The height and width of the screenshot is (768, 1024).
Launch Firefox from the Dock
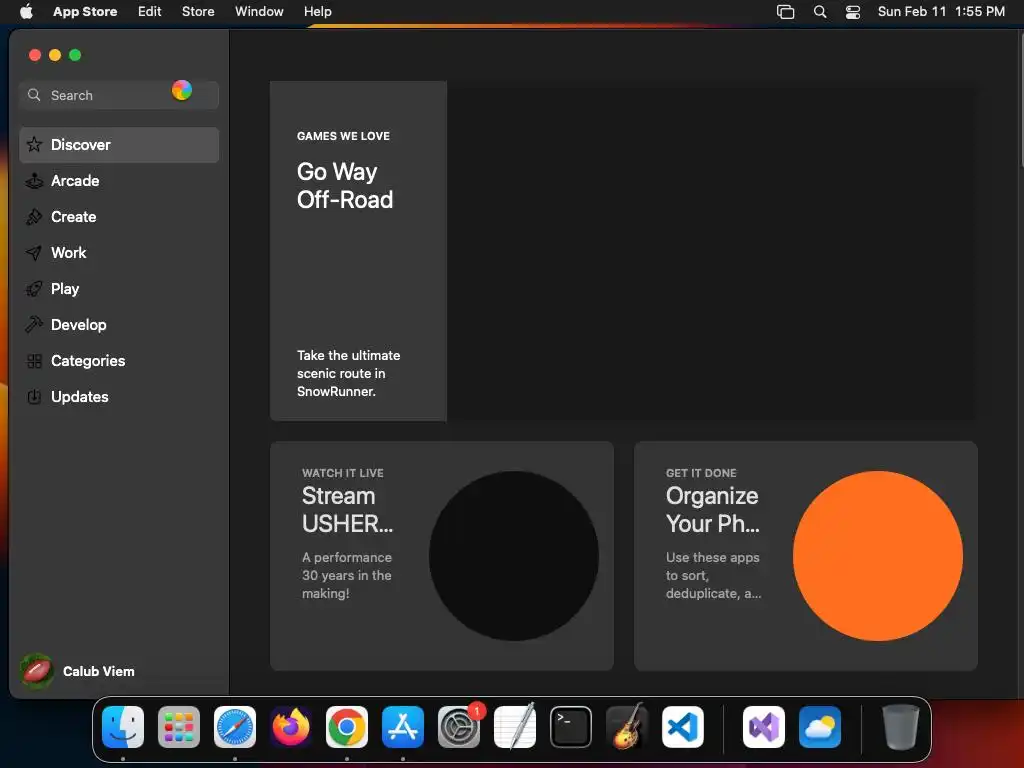point(291,727)
